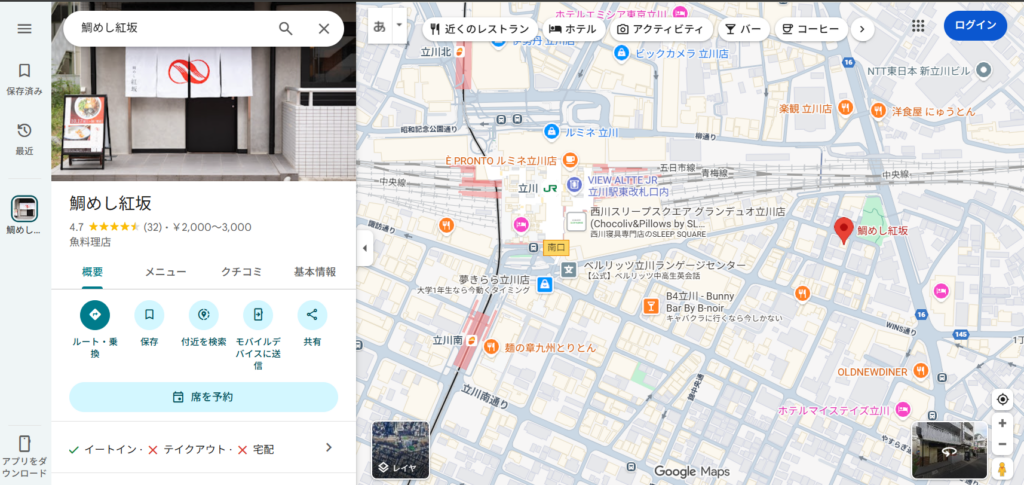Viewport: 1024px width, 485px height.
Task: Click the share icon
Action: click(x=312, y=315)
